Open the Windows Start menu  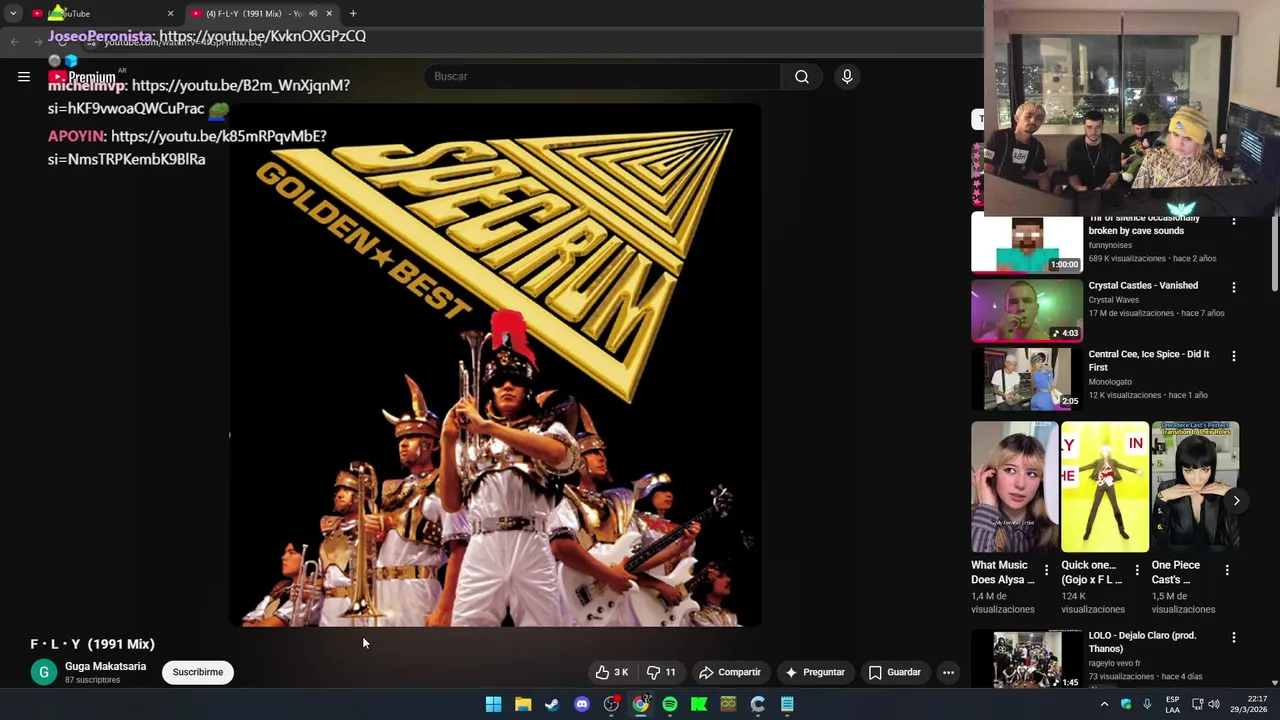pos(493,704)
